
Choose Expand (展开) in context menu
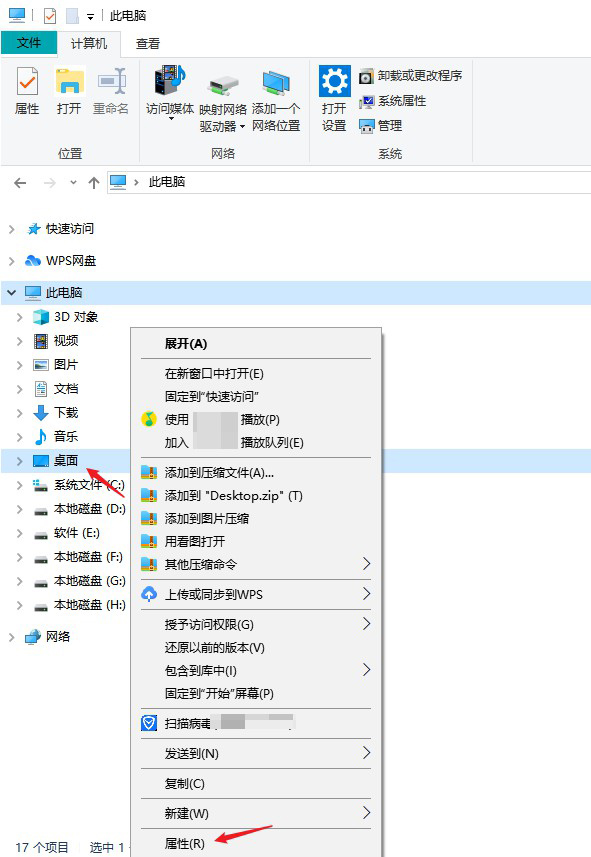pos(256,344)
